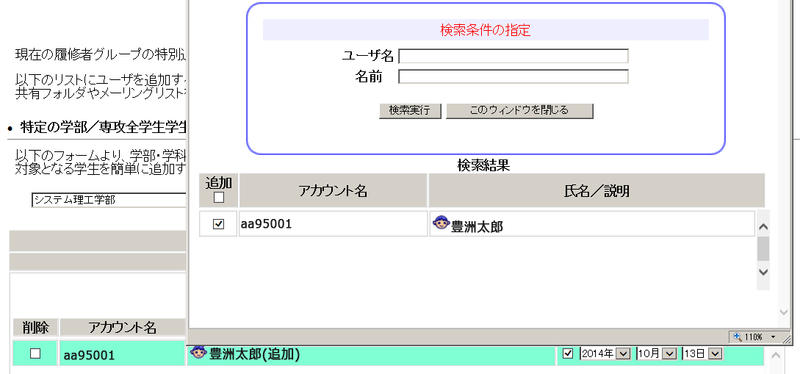The image size is (800, 374).
Task: Click the ユーザ名 search text field
Action: click(513, 56)
